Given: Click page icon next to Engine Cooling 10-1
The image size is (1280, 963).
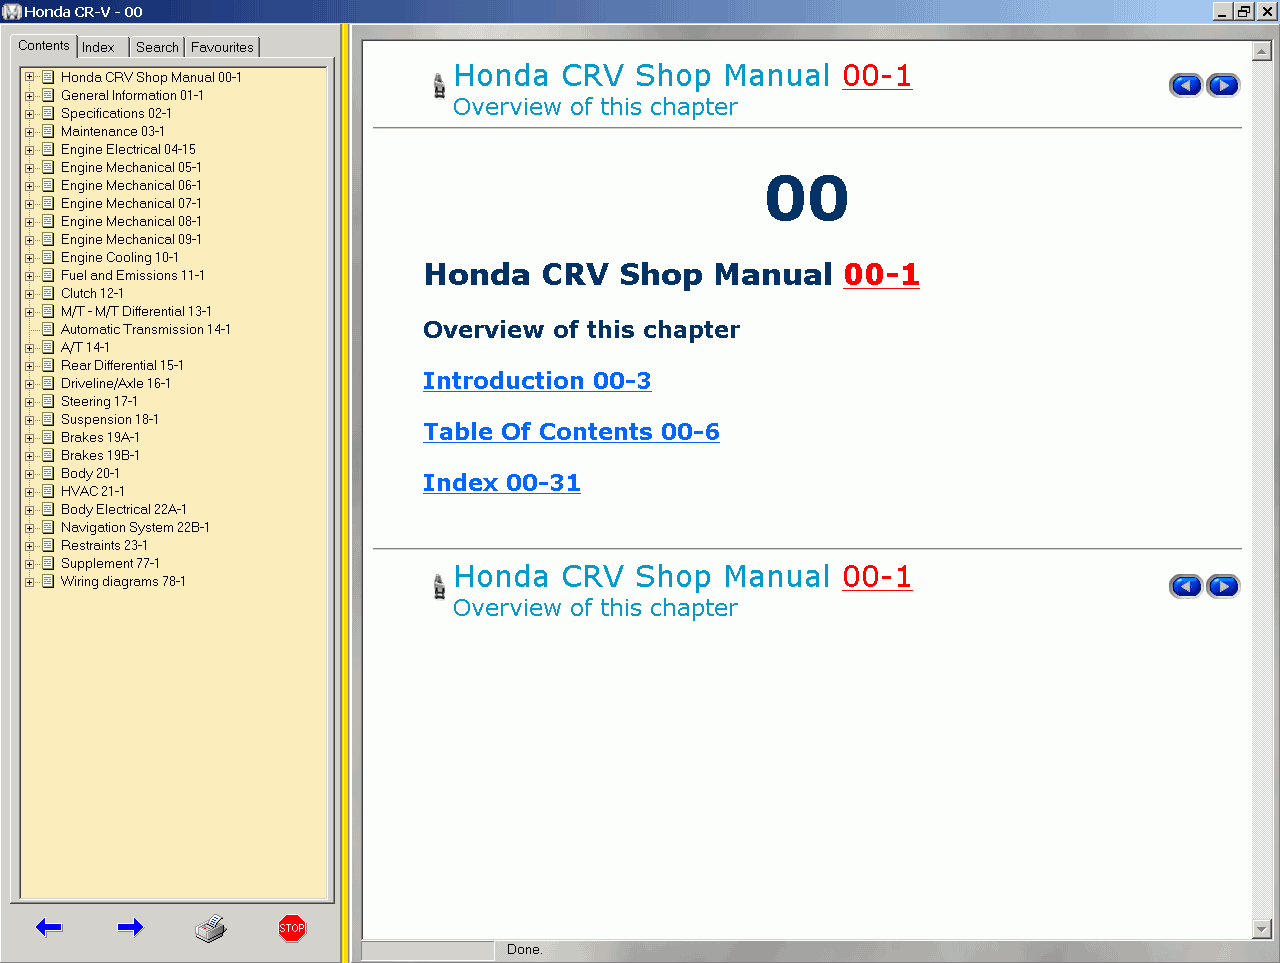Looking at the screenshot, I should pos(47,257).
